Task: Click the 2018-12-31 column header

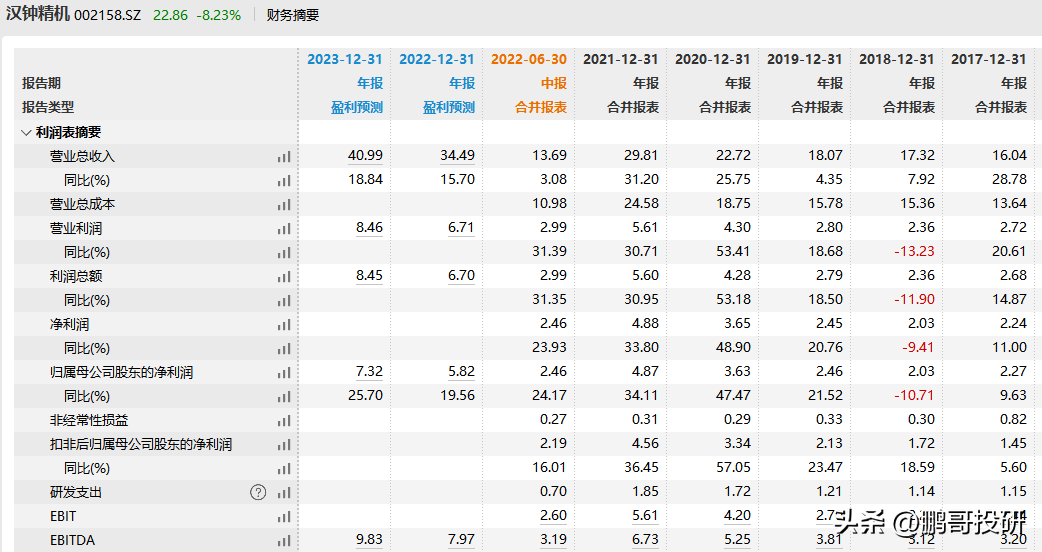Action: (x=896, y=59)
